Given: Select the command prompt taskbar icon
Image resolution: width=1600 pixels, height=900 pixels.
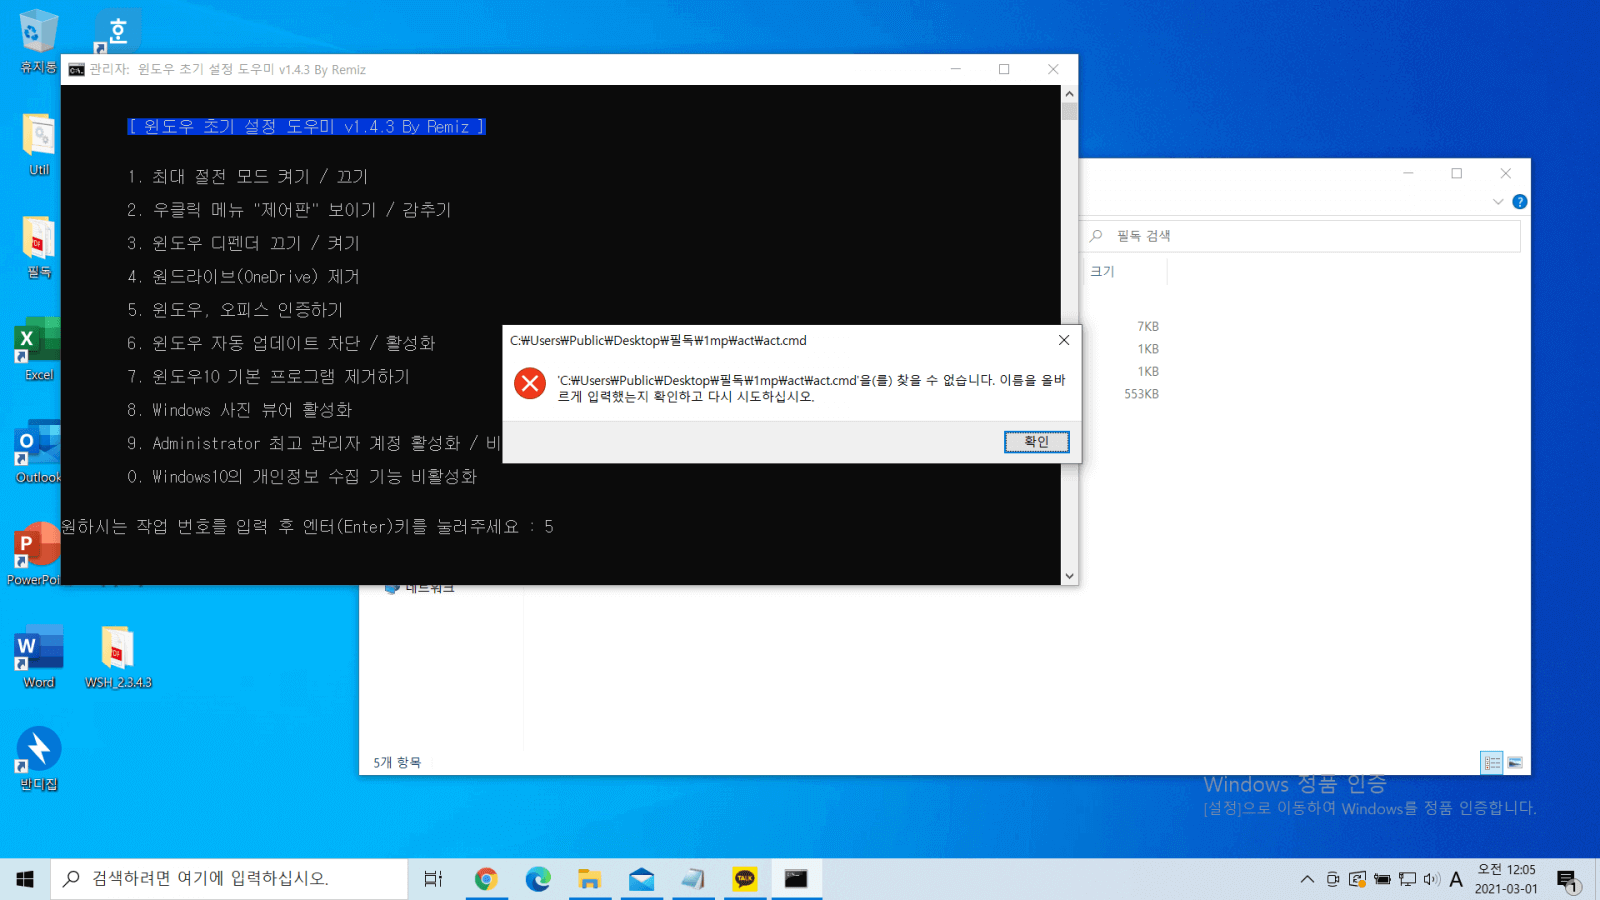Looking at the screenshot, I should click(796, 879).
